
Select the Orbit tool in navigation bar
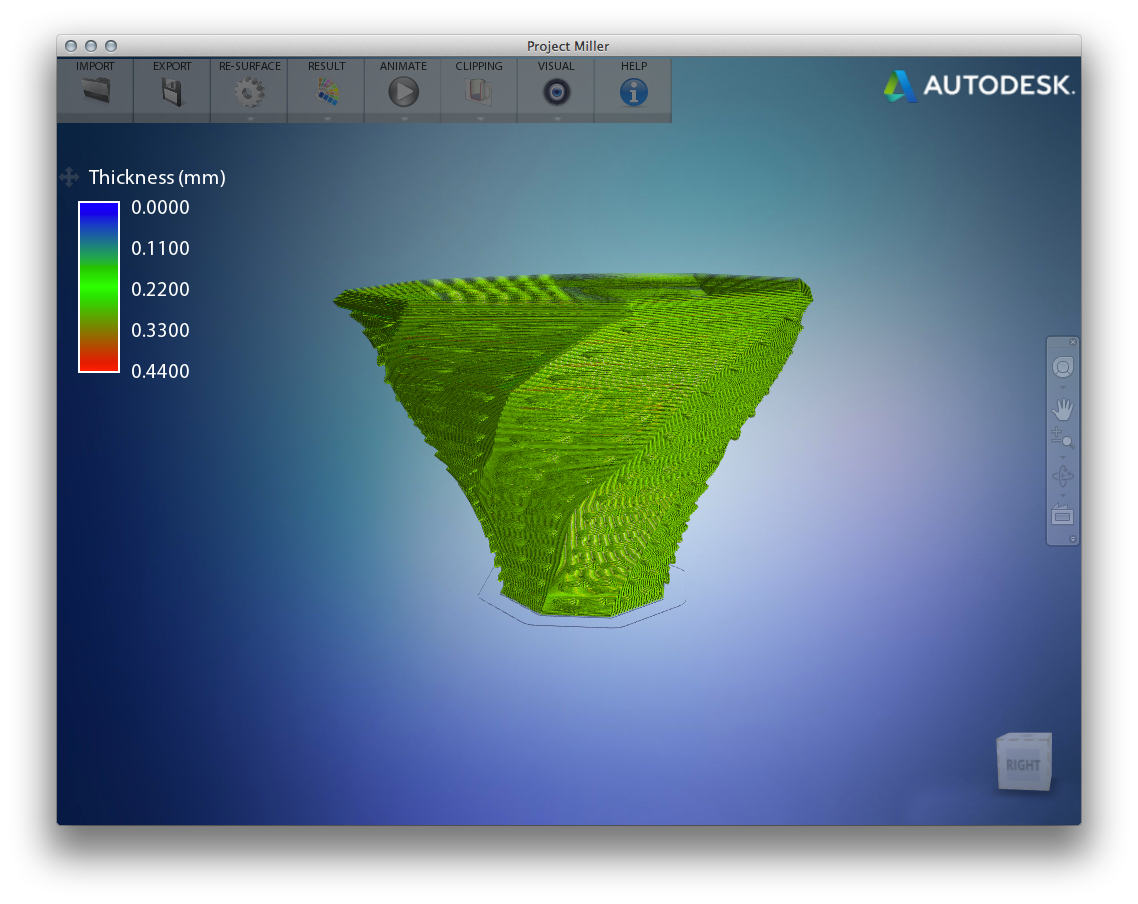pos(1062,476)
